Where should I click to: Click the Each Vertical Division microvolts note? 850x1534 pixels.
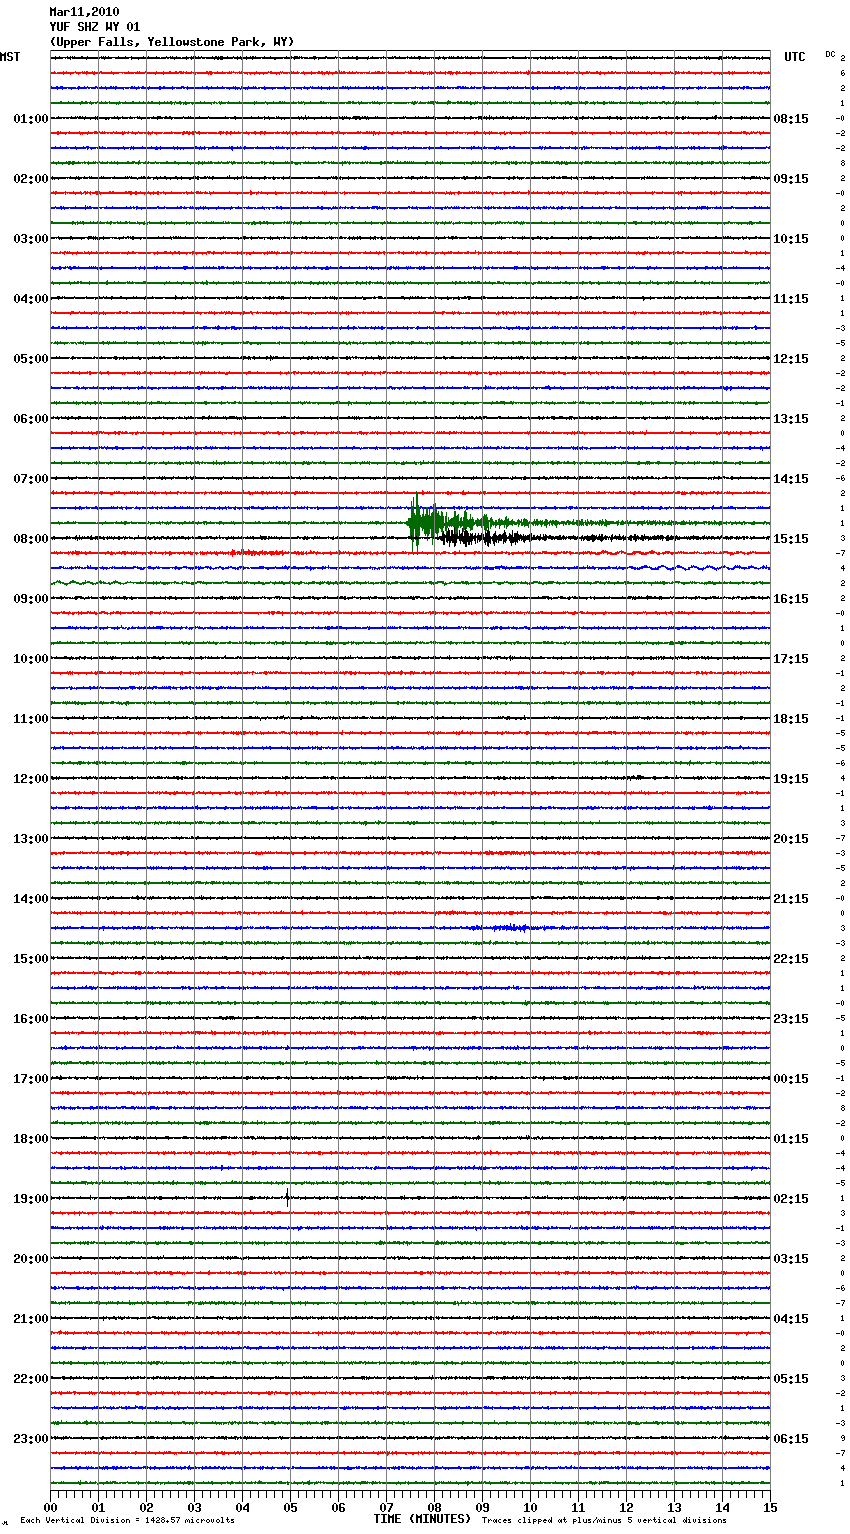[127, 1520]
